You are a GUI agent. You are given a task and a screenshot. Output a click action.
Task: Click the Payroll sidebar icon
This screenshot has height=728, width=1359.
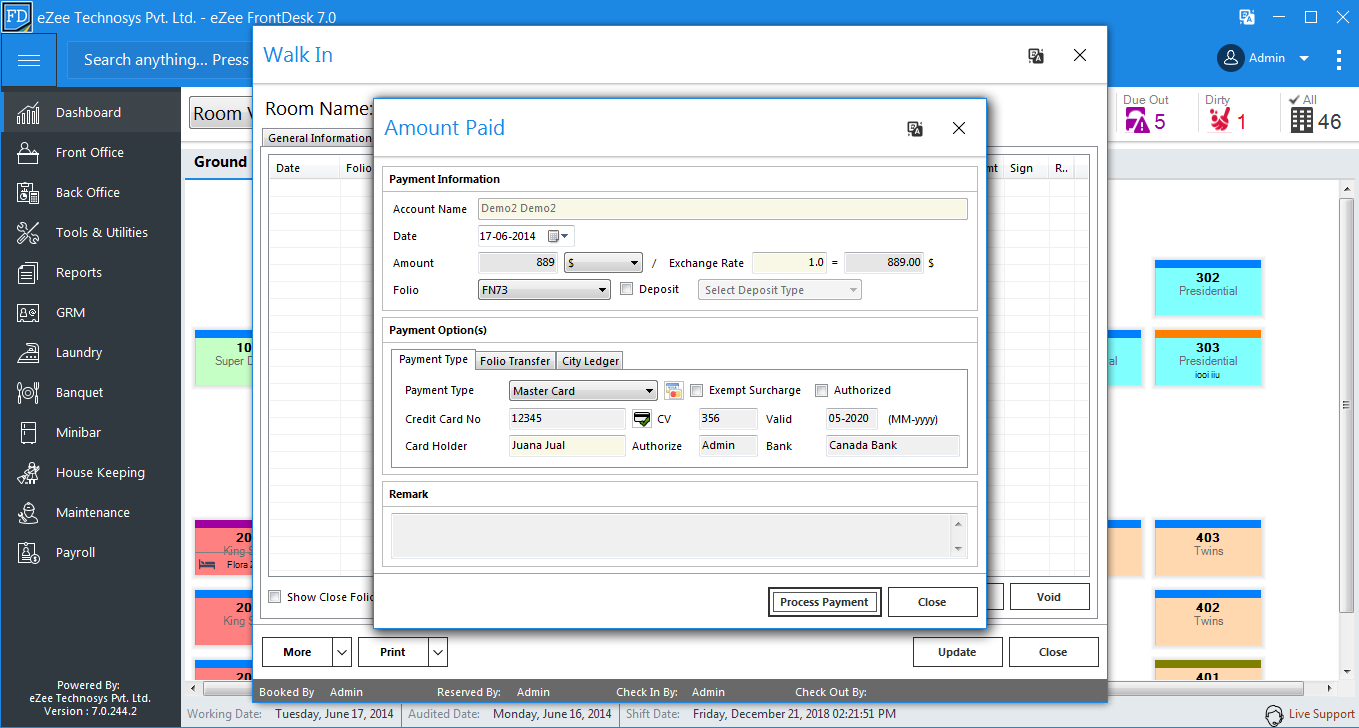point(28,552)
